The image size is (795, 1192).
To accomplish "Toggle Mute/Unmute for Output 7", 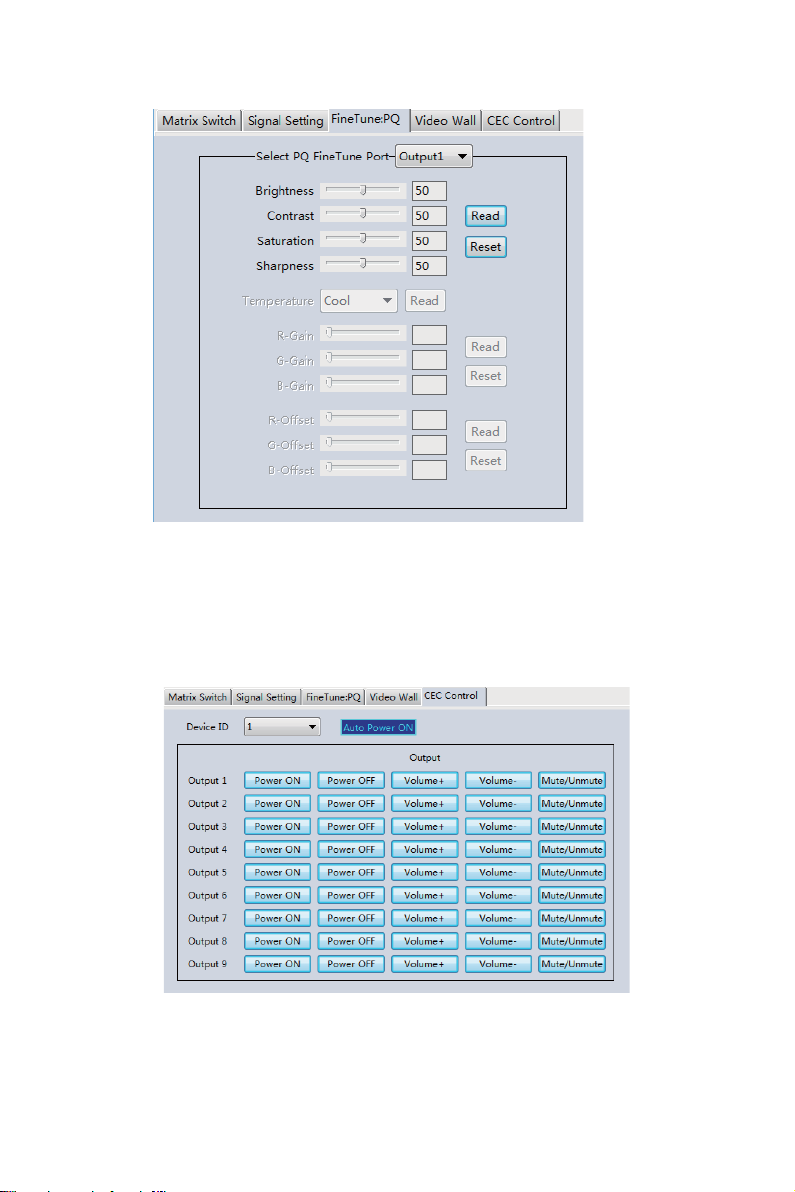I will click(572, 918).
